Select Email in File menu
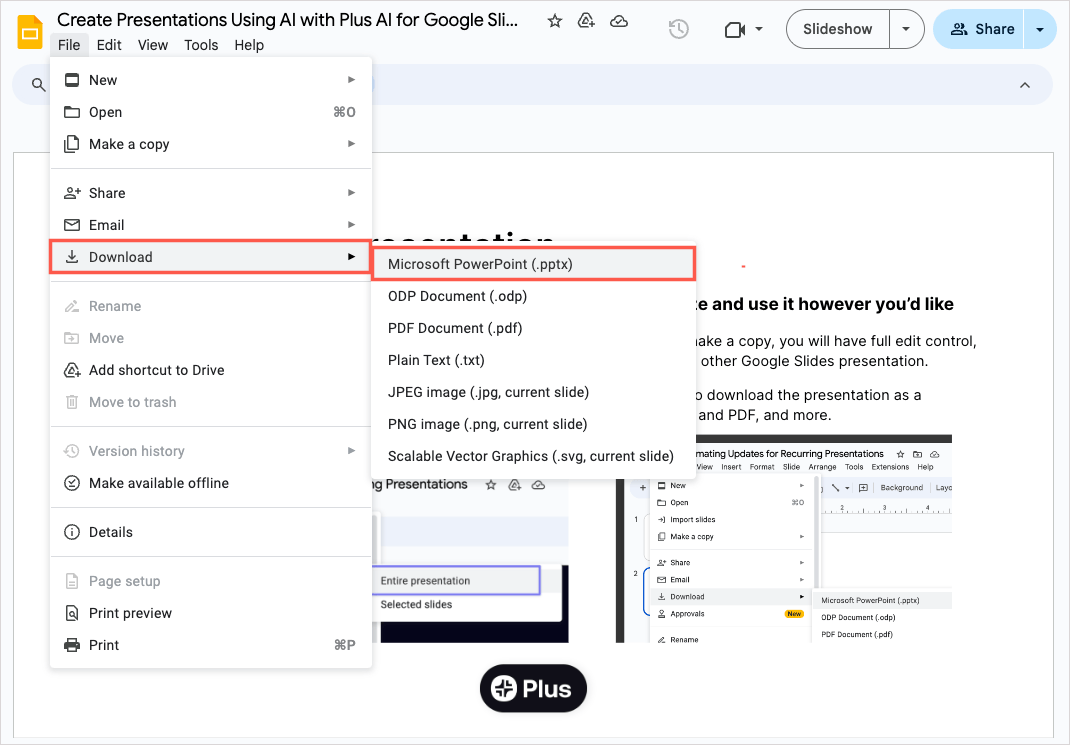 pyautogui.click(x=211, y=225)
